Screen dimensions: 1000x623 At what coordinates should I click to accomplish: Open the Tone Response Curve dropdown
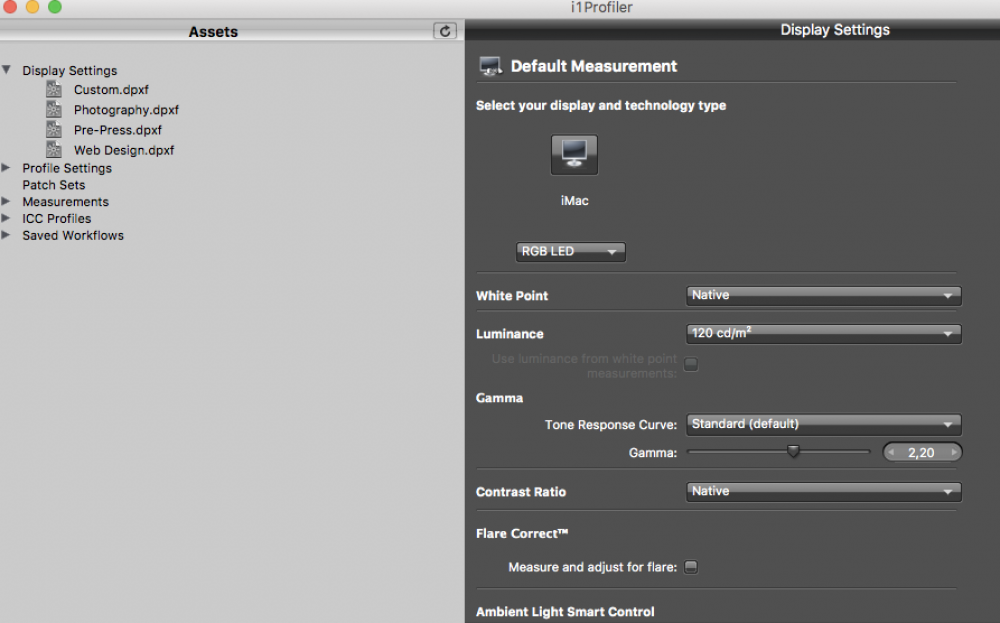pyautogui.click(x=823, y=424)
